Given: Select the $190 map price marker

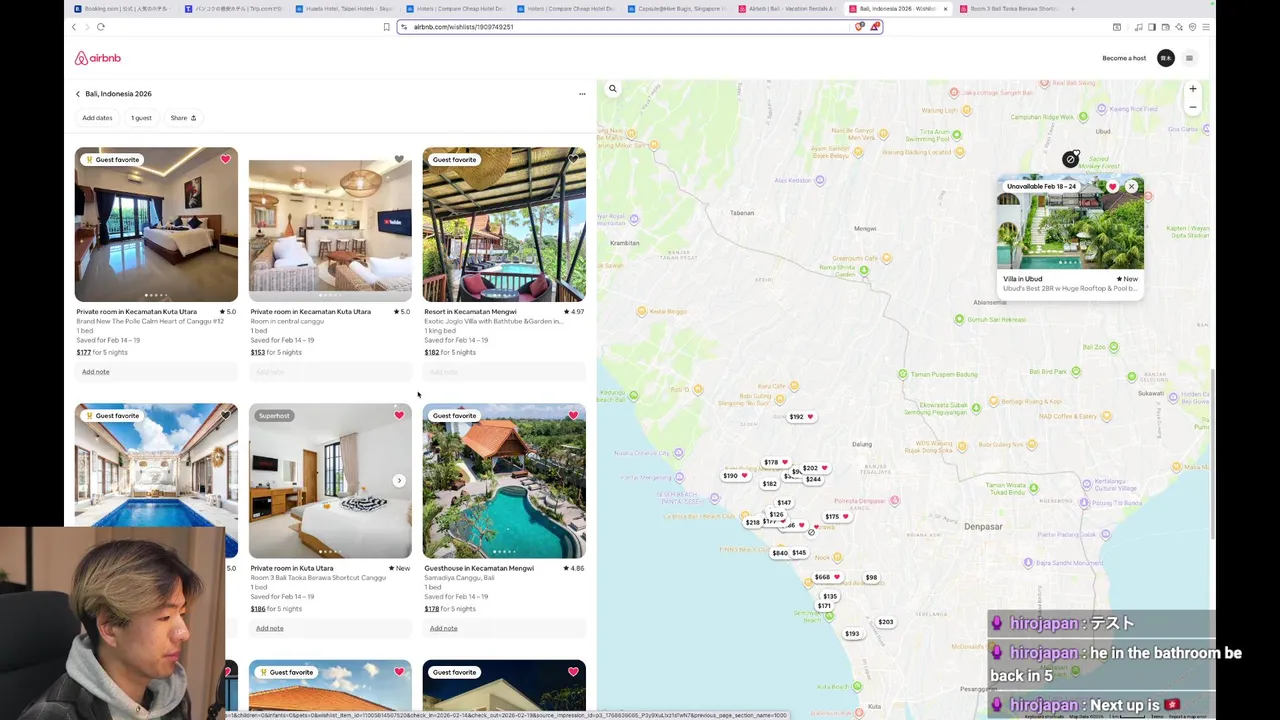Looking at the screenshot, I should (735, 476).
